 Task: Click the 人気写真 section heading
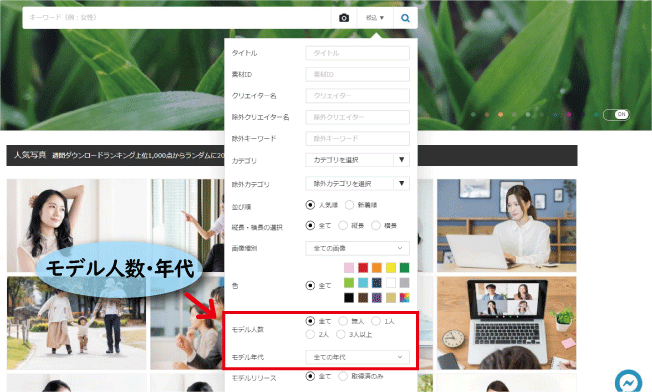(30, 155)
